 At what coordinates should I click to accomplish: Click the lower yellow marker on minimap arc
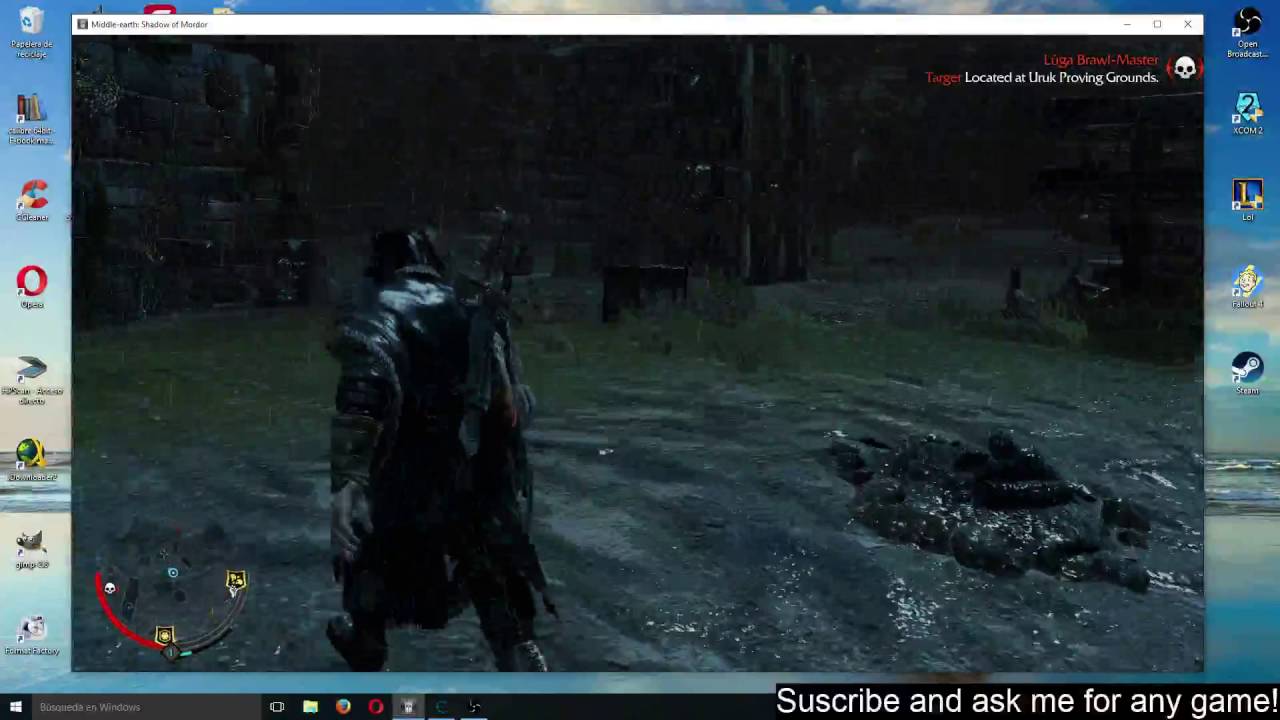[x=165, y=636]
